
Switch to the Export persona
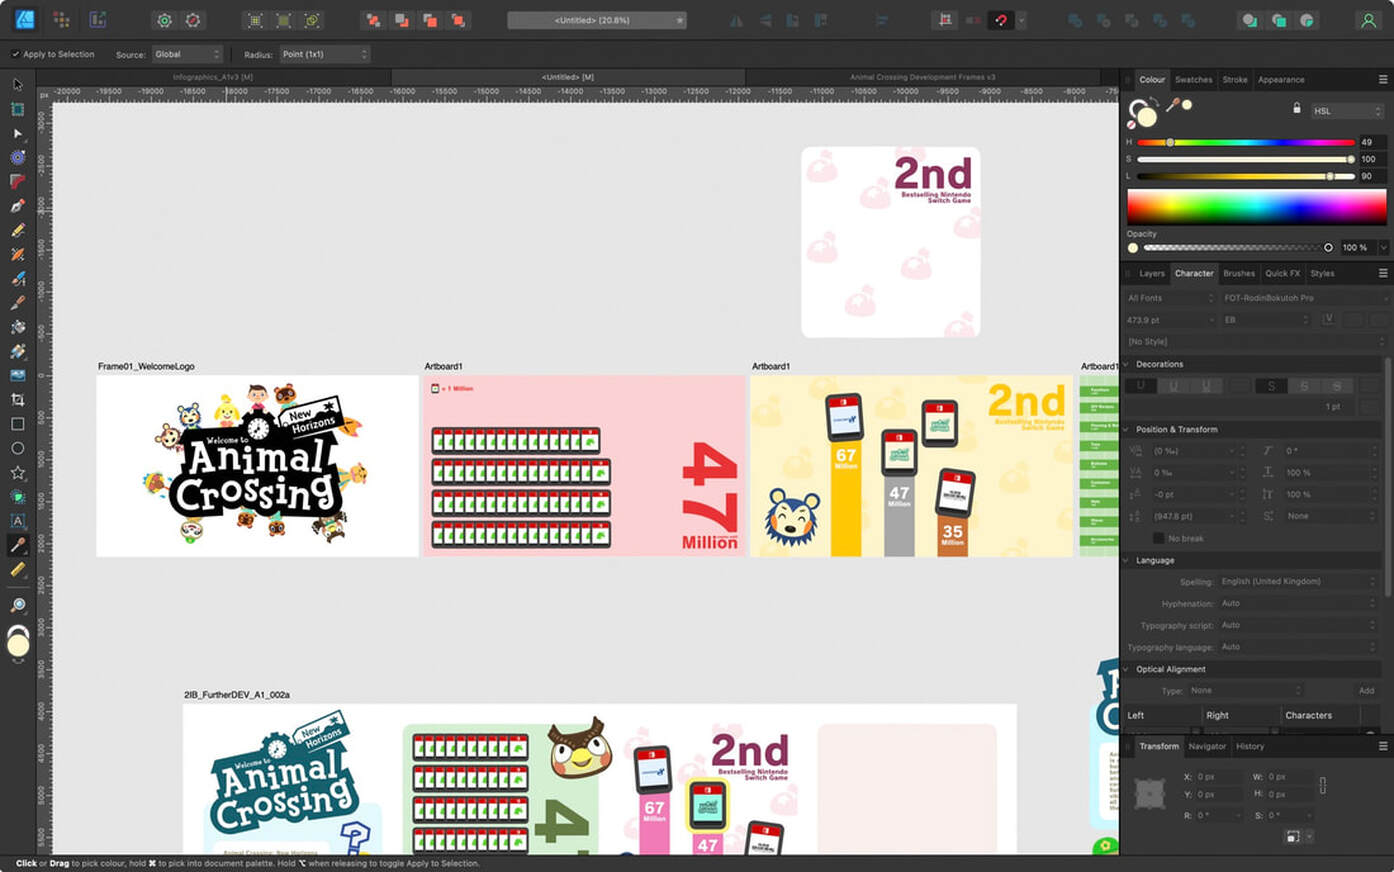coord(97,20)
